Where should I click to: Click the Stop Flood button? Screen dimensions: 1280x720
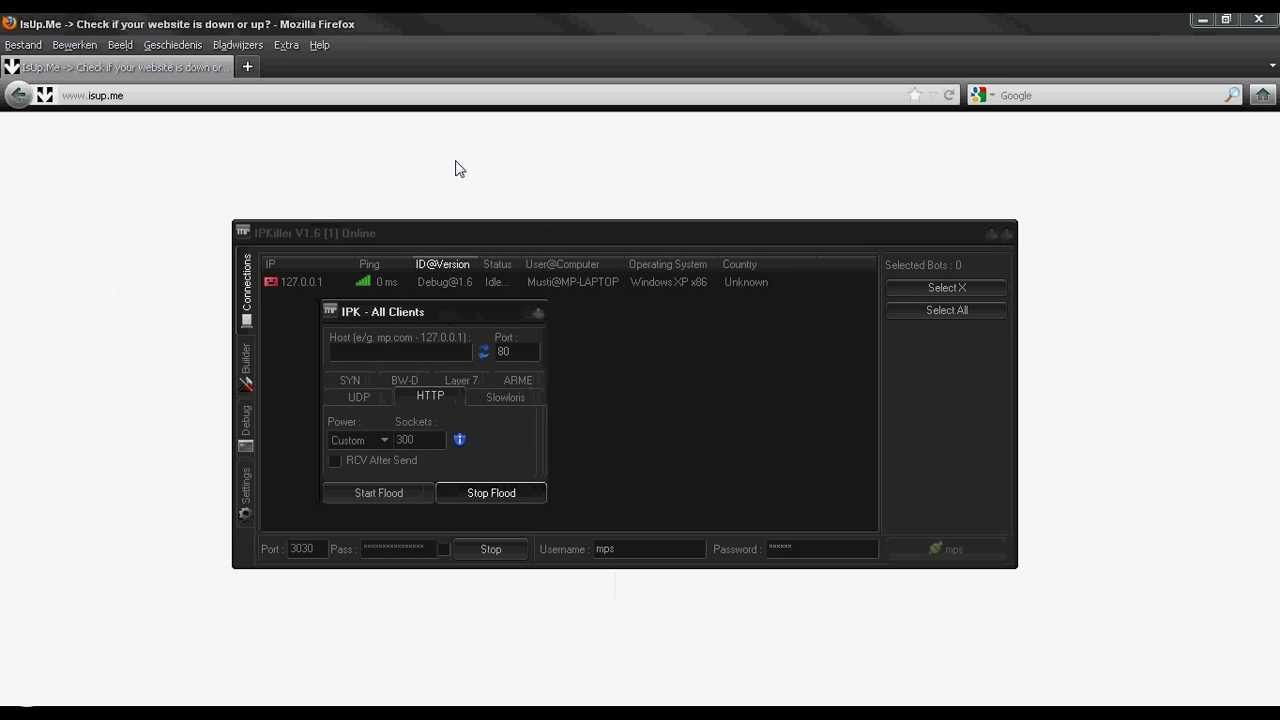click(x=491, y=493)
